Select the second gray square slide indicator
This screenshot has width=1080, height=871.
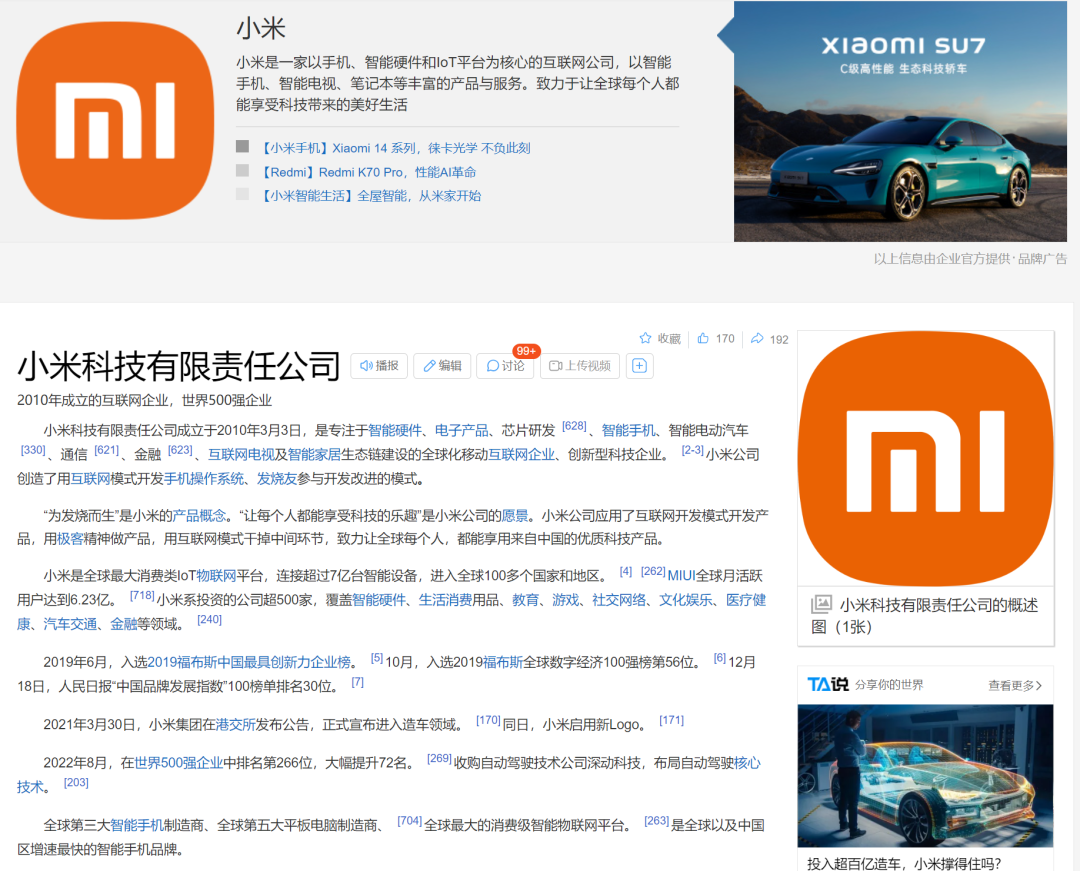pos(242,170)
